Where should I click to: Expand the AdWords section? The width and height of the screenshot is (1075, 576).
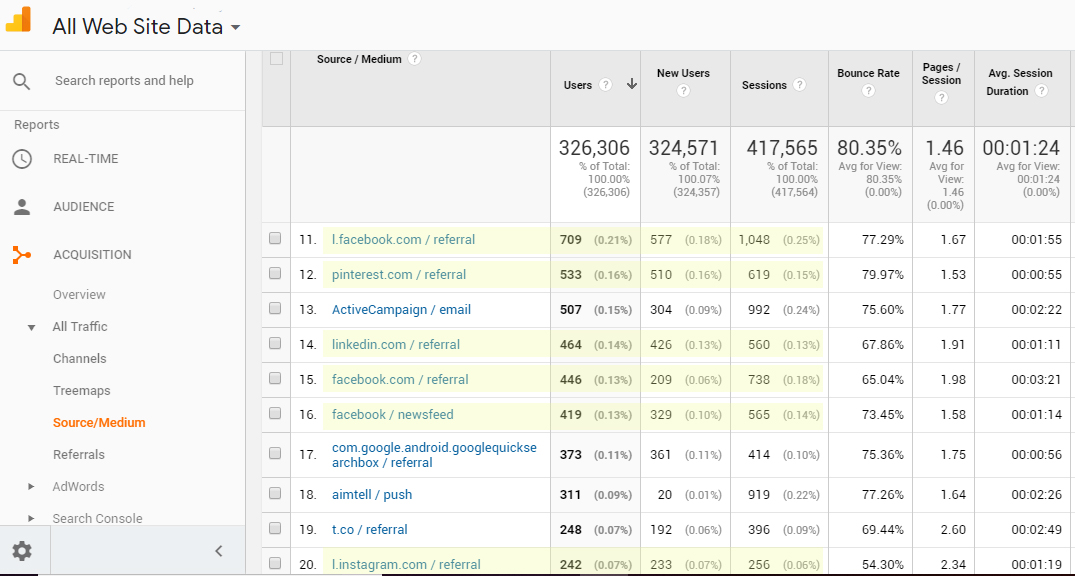pos(31,487)
